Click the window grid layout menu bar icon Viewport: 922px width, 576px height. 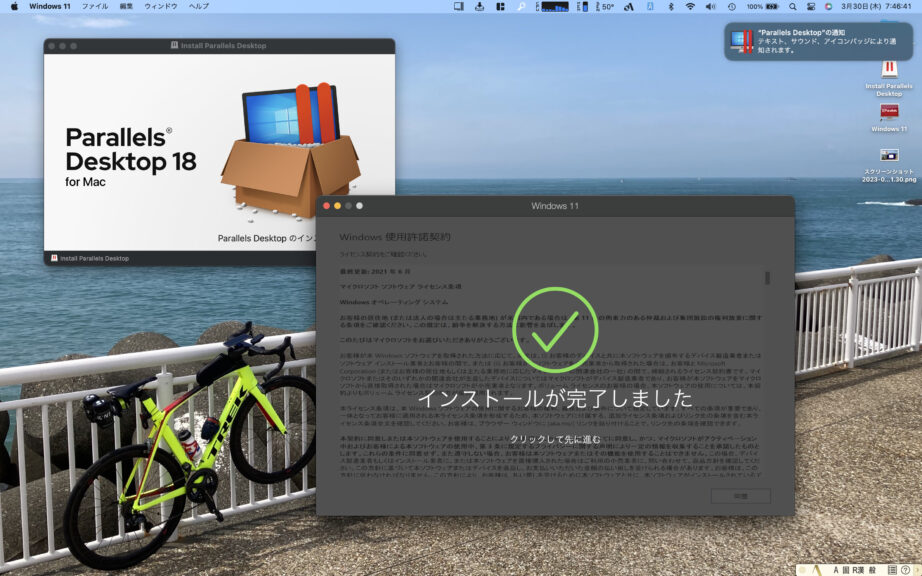[500, 6]
